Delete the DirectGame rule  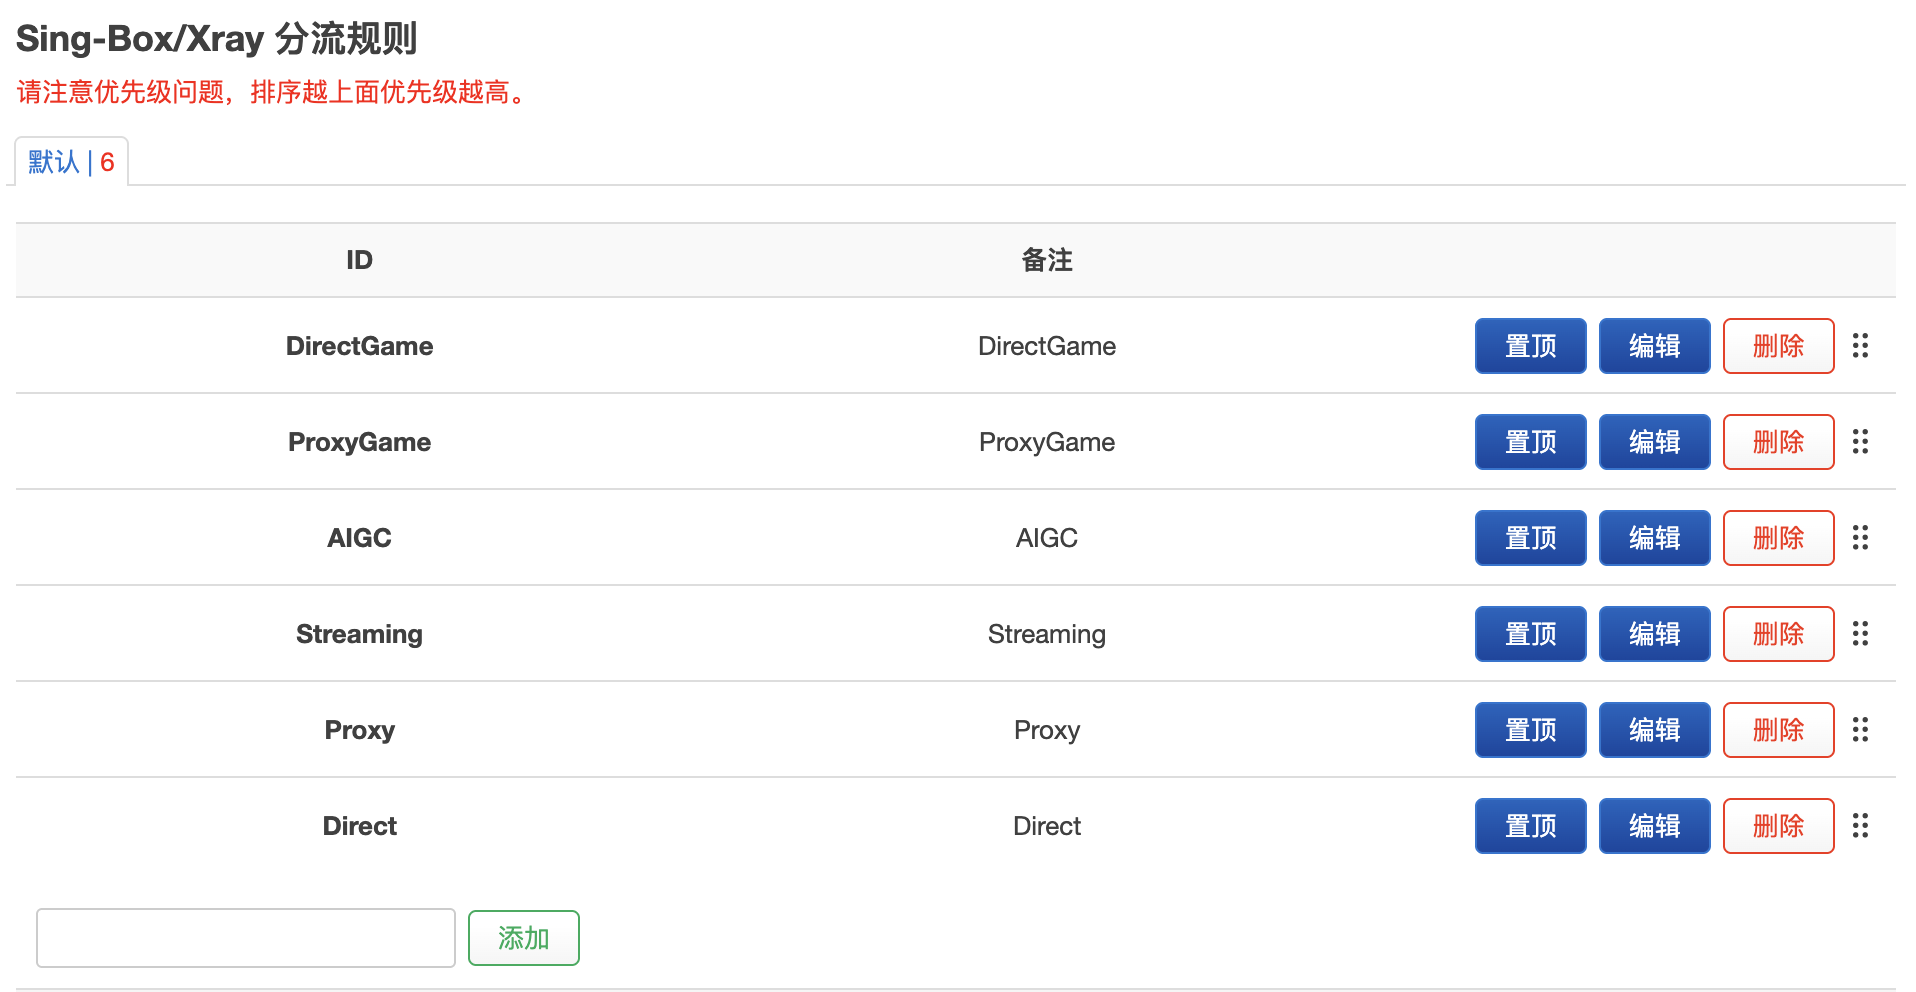click(x=1778, y=346)
